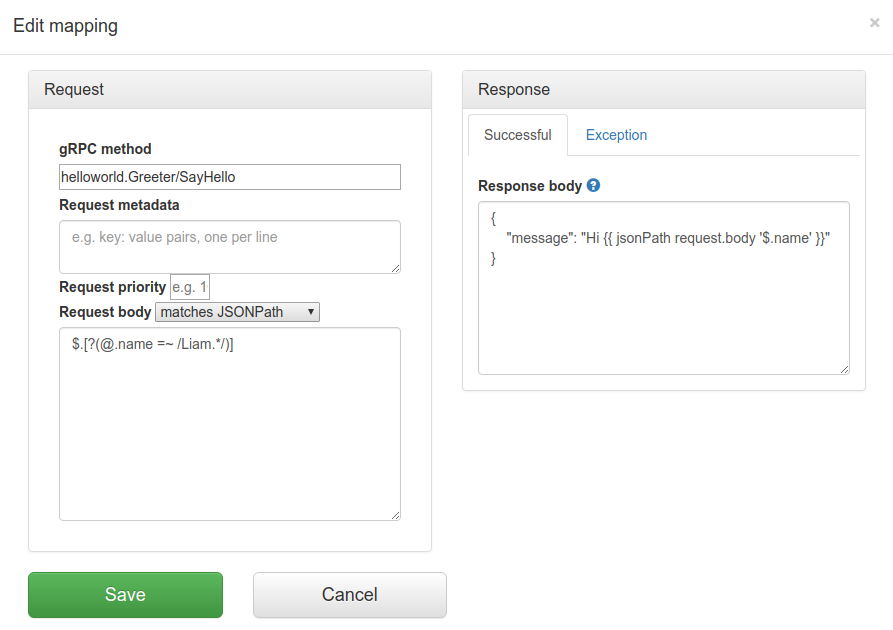The image size is (893, 630).
Task: Click the Cancel button
Action: click(x=349, y=594)
